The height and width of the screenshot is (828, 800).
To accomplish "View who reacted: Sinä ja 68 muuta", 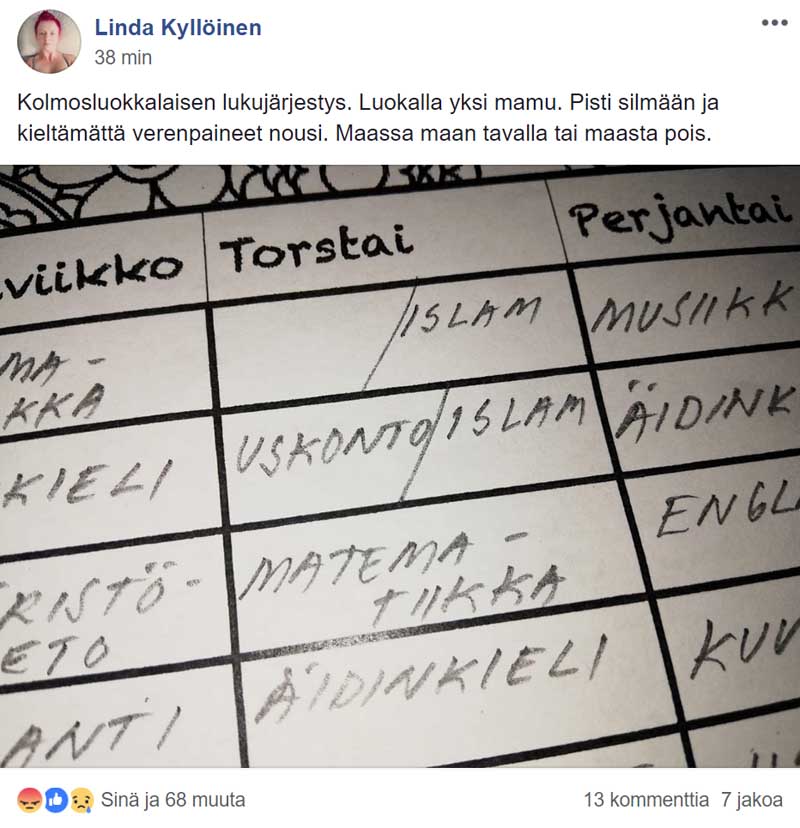I will coord(173,800).
